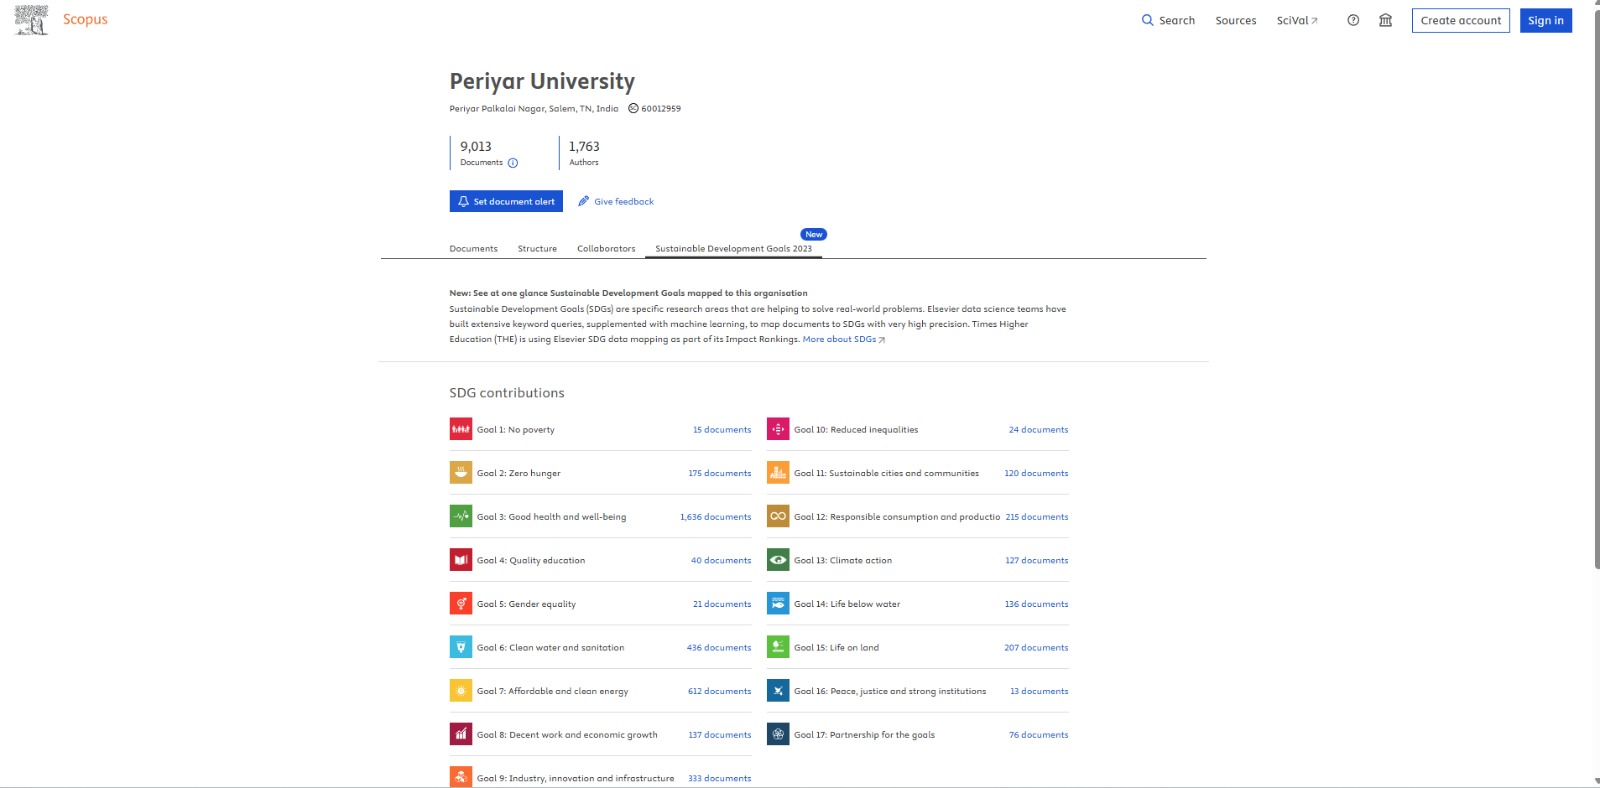Screen dimensions: 1600x788
Task: Open 1,636 documents link for Goal 3
Action: click(715, 517)
